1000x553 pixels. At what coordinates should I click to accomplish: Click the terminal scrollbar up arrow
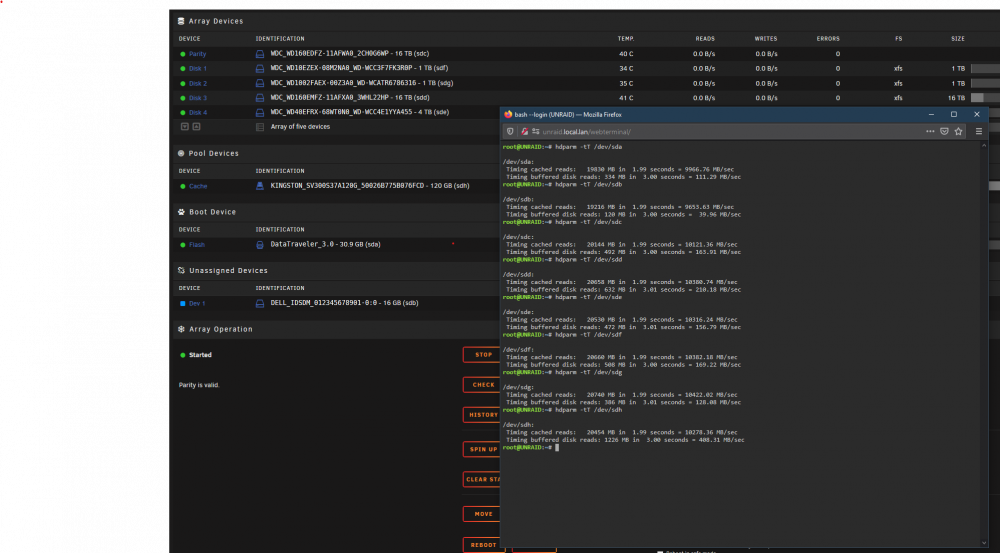tap(984, 146)
